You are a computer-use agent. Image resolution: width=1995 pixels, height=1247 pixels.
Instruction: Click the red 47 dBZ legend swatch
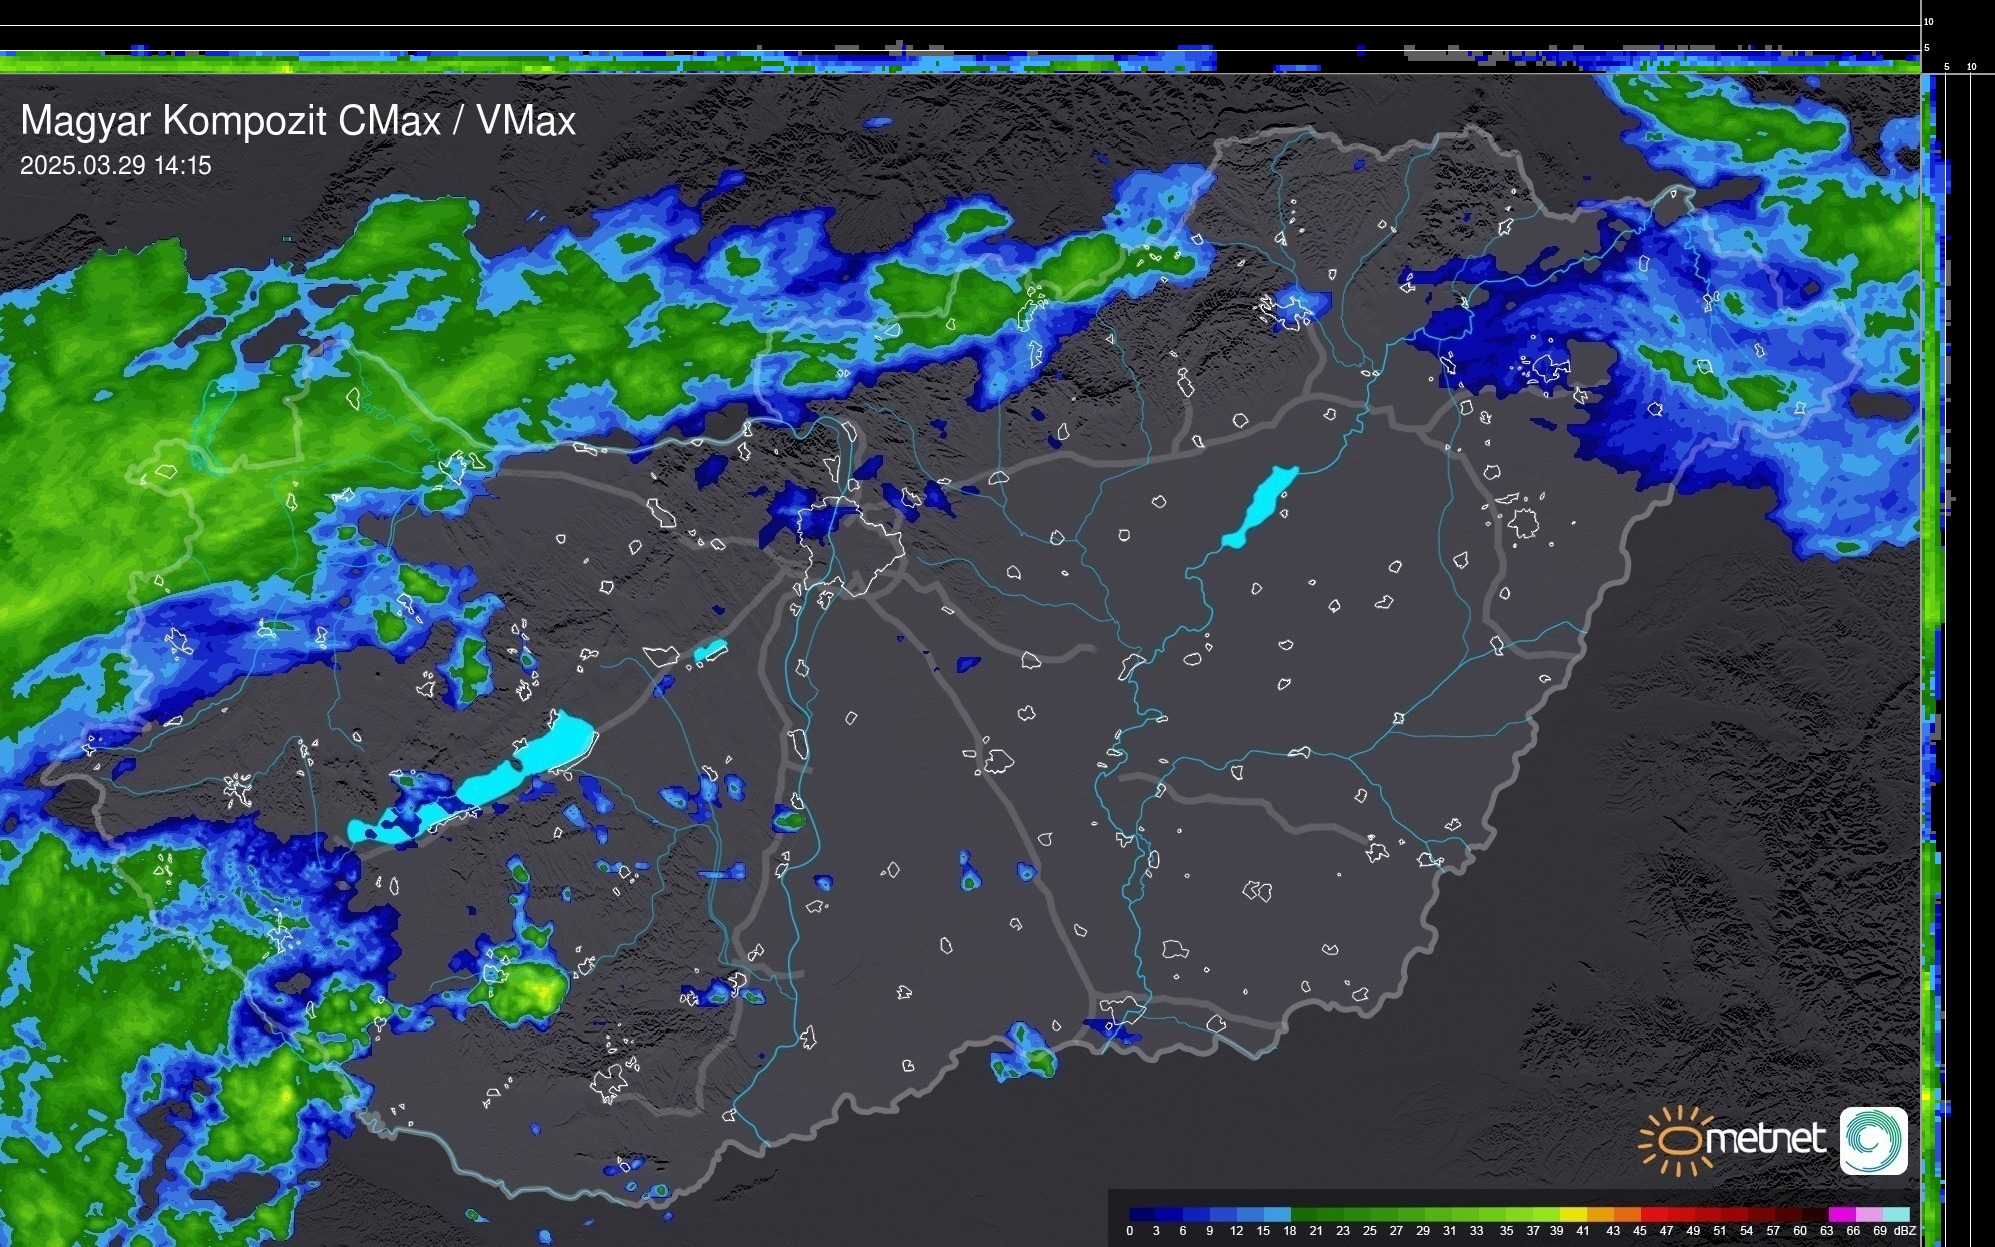click(1680, 1214)
